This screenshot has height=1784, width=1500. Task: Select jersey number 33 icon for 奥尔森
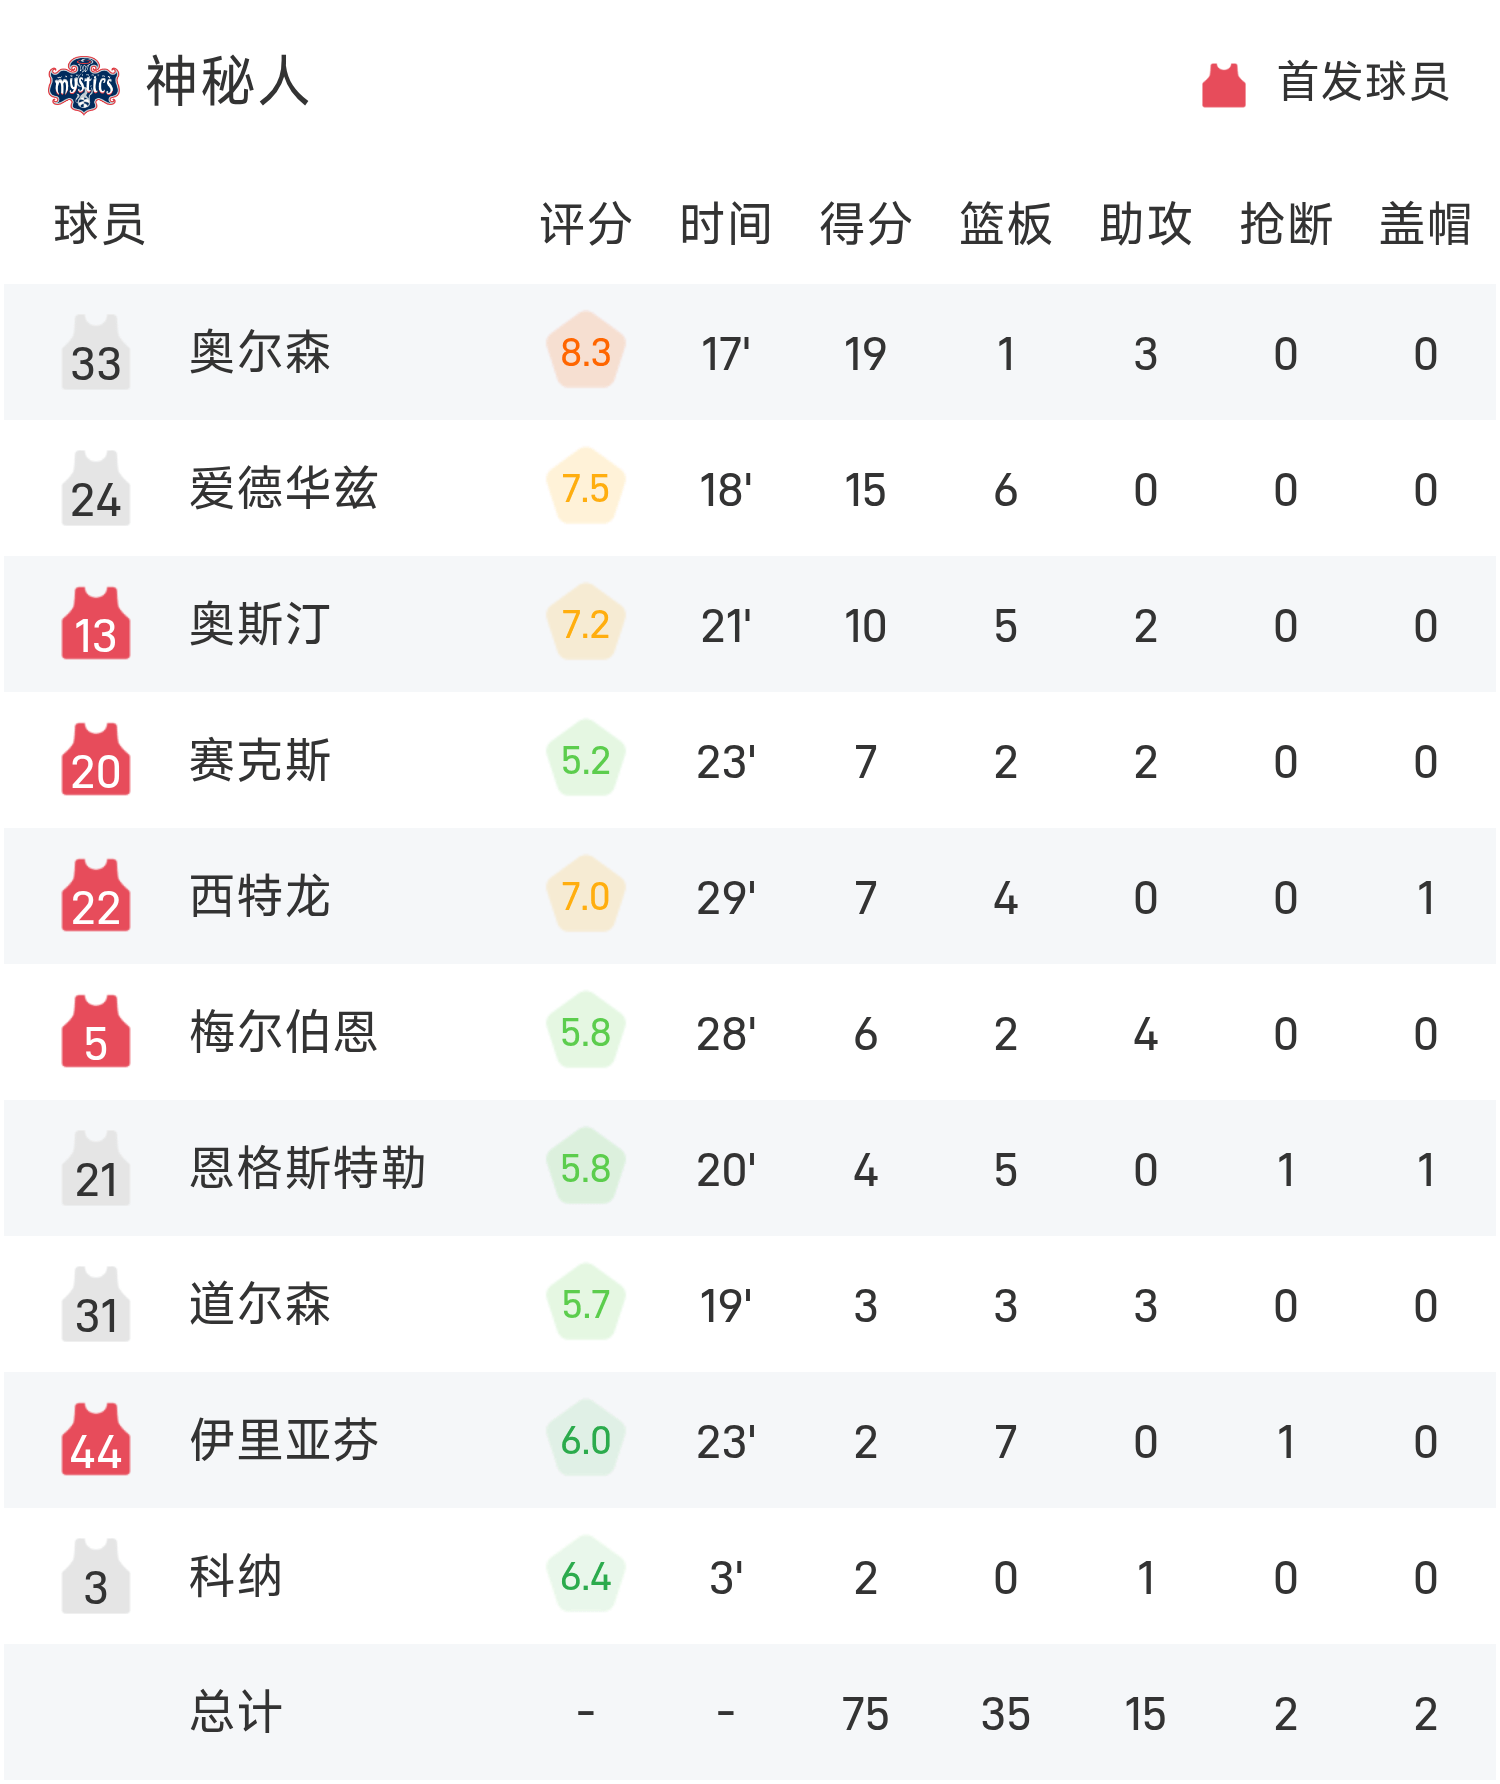tap(95, 352)
